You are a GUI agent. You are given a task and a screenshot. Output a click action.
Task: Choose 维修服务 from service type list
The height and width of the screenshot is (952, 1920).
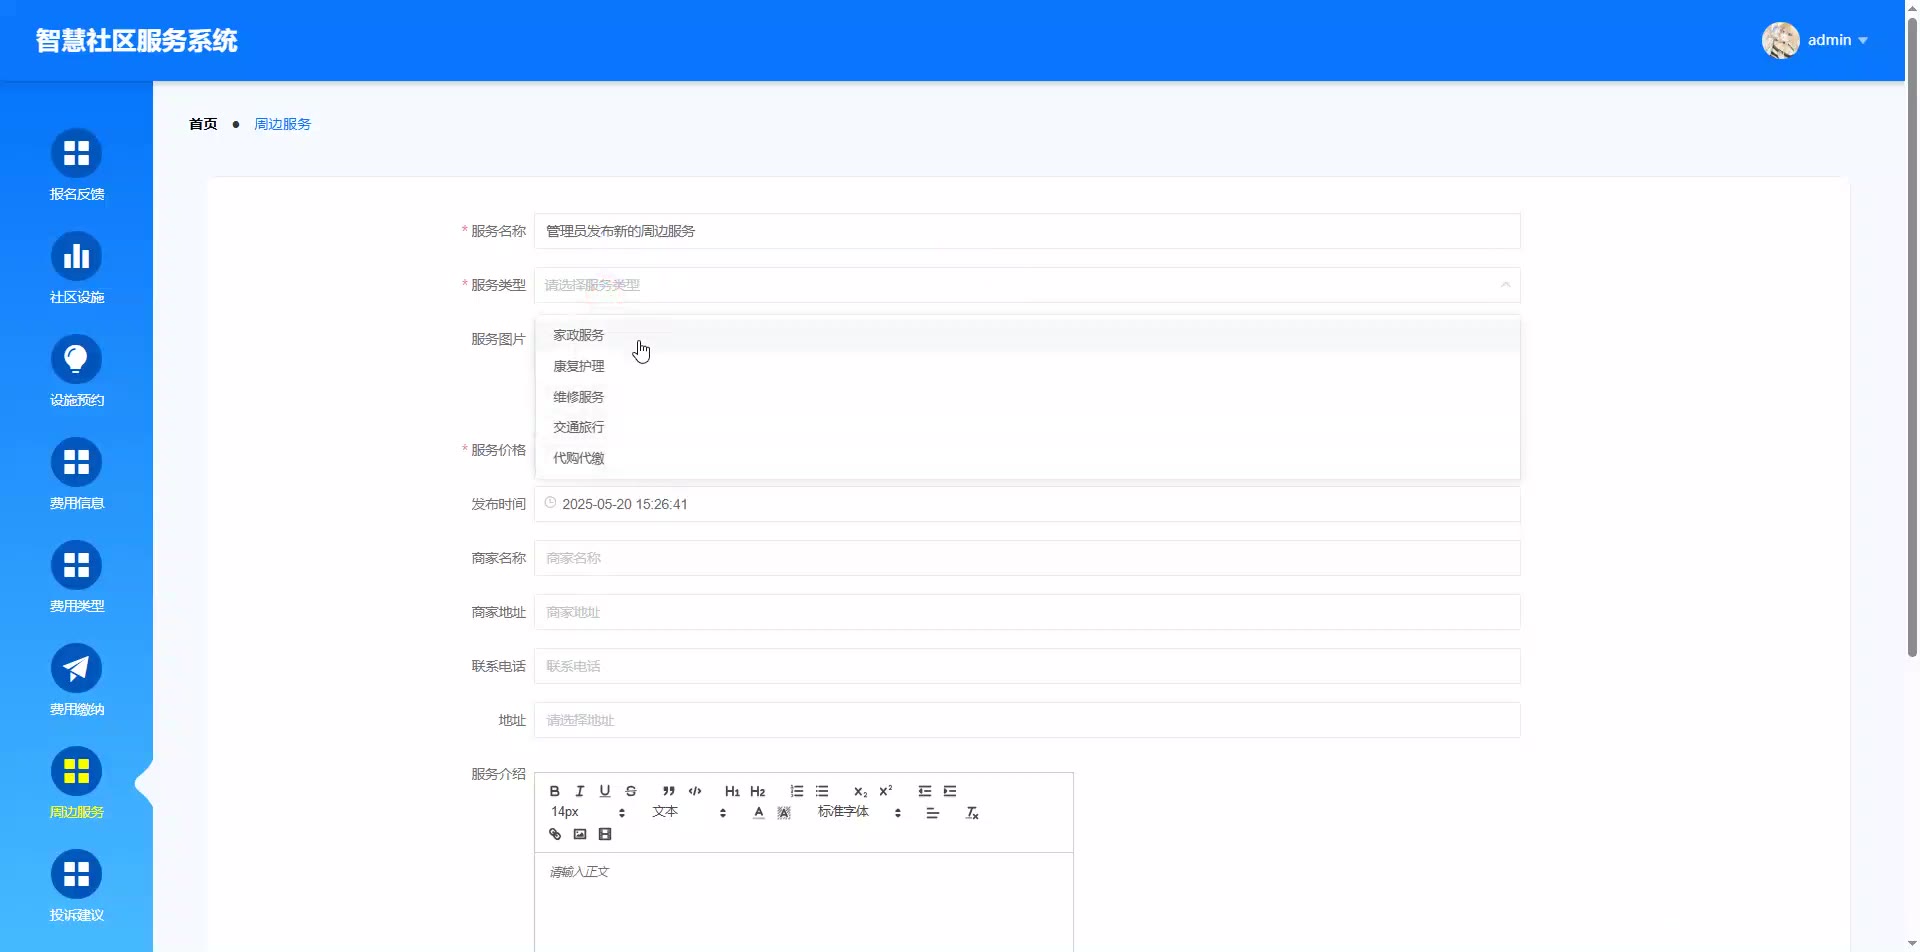(x=1027, y=397)
